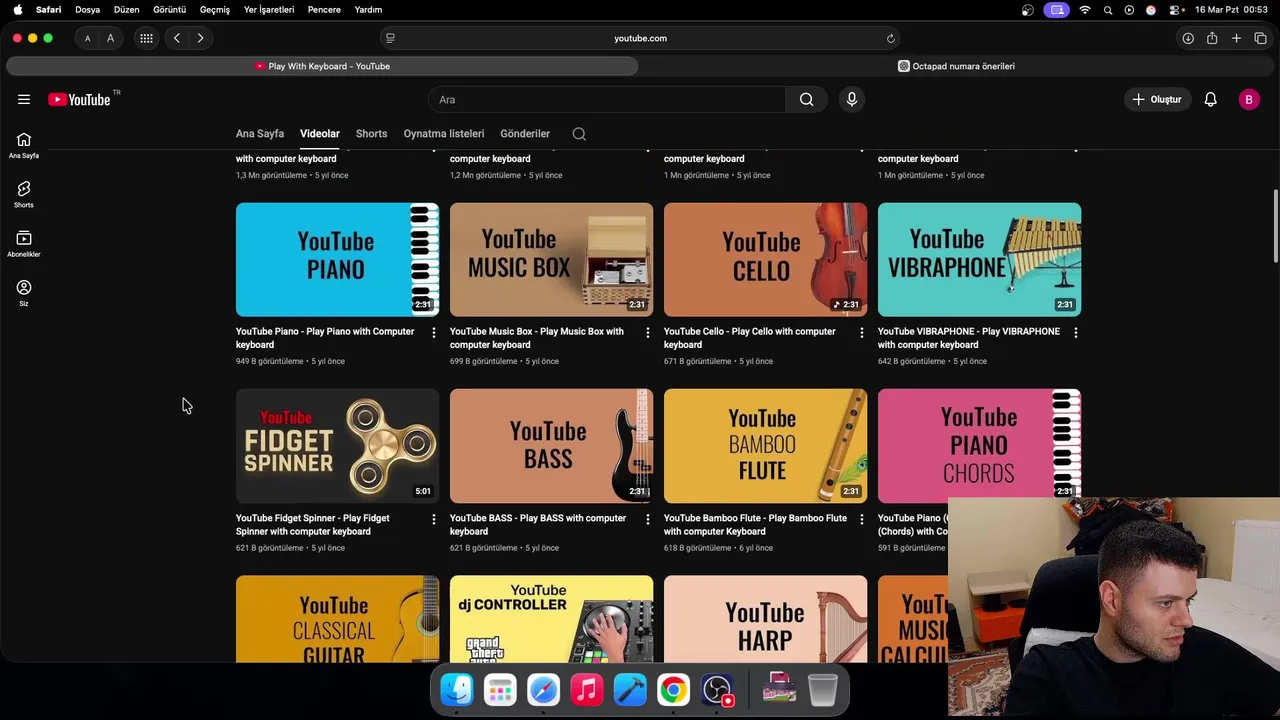Click the search magnifier button
Viewport: 1280px width, 720px height.
[x=806, y=99]
